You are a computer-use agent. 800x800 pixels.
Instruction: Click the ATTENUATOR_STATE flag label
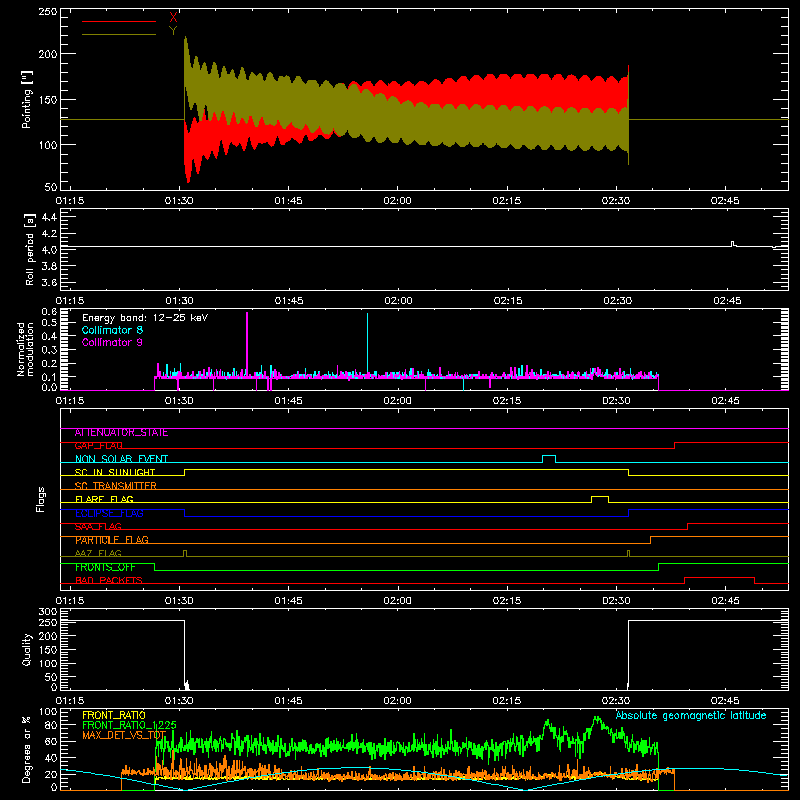(x=121, y=433)
